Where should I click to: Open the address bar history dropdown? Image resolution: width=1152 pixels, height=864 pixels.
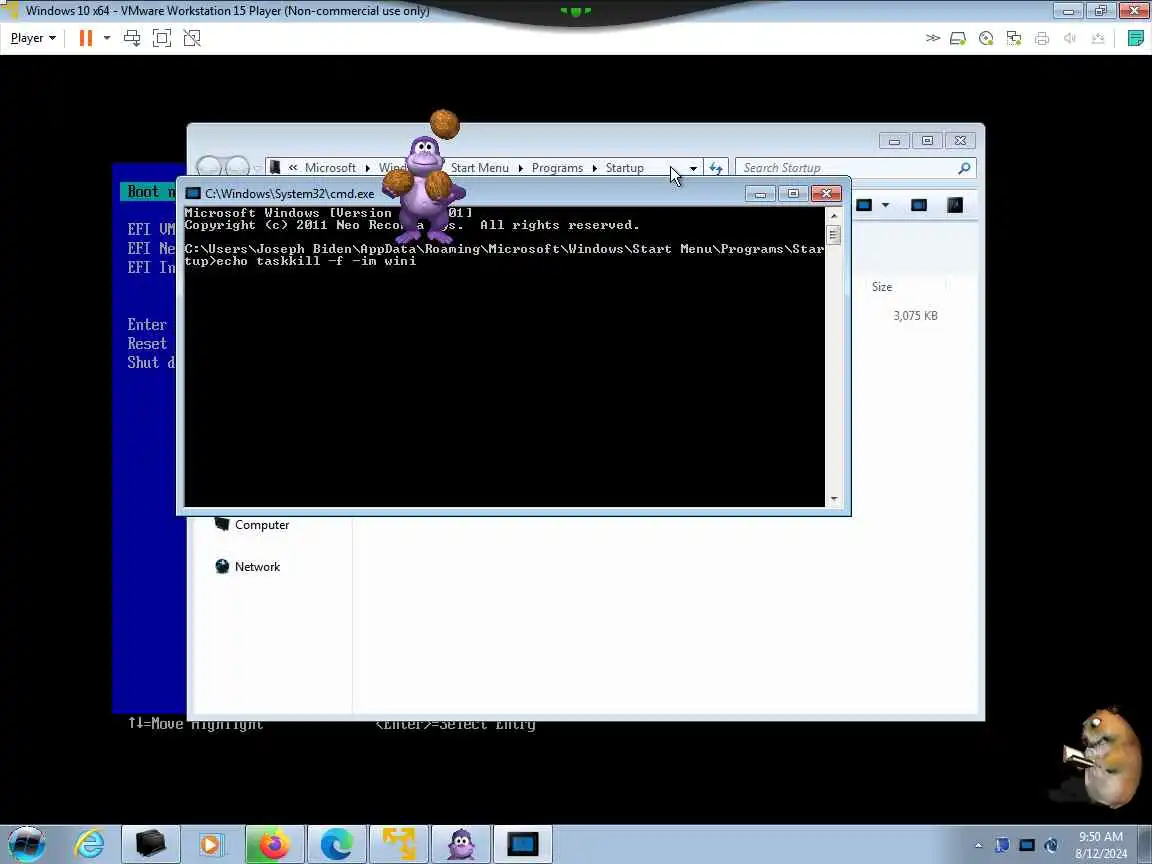693,168
